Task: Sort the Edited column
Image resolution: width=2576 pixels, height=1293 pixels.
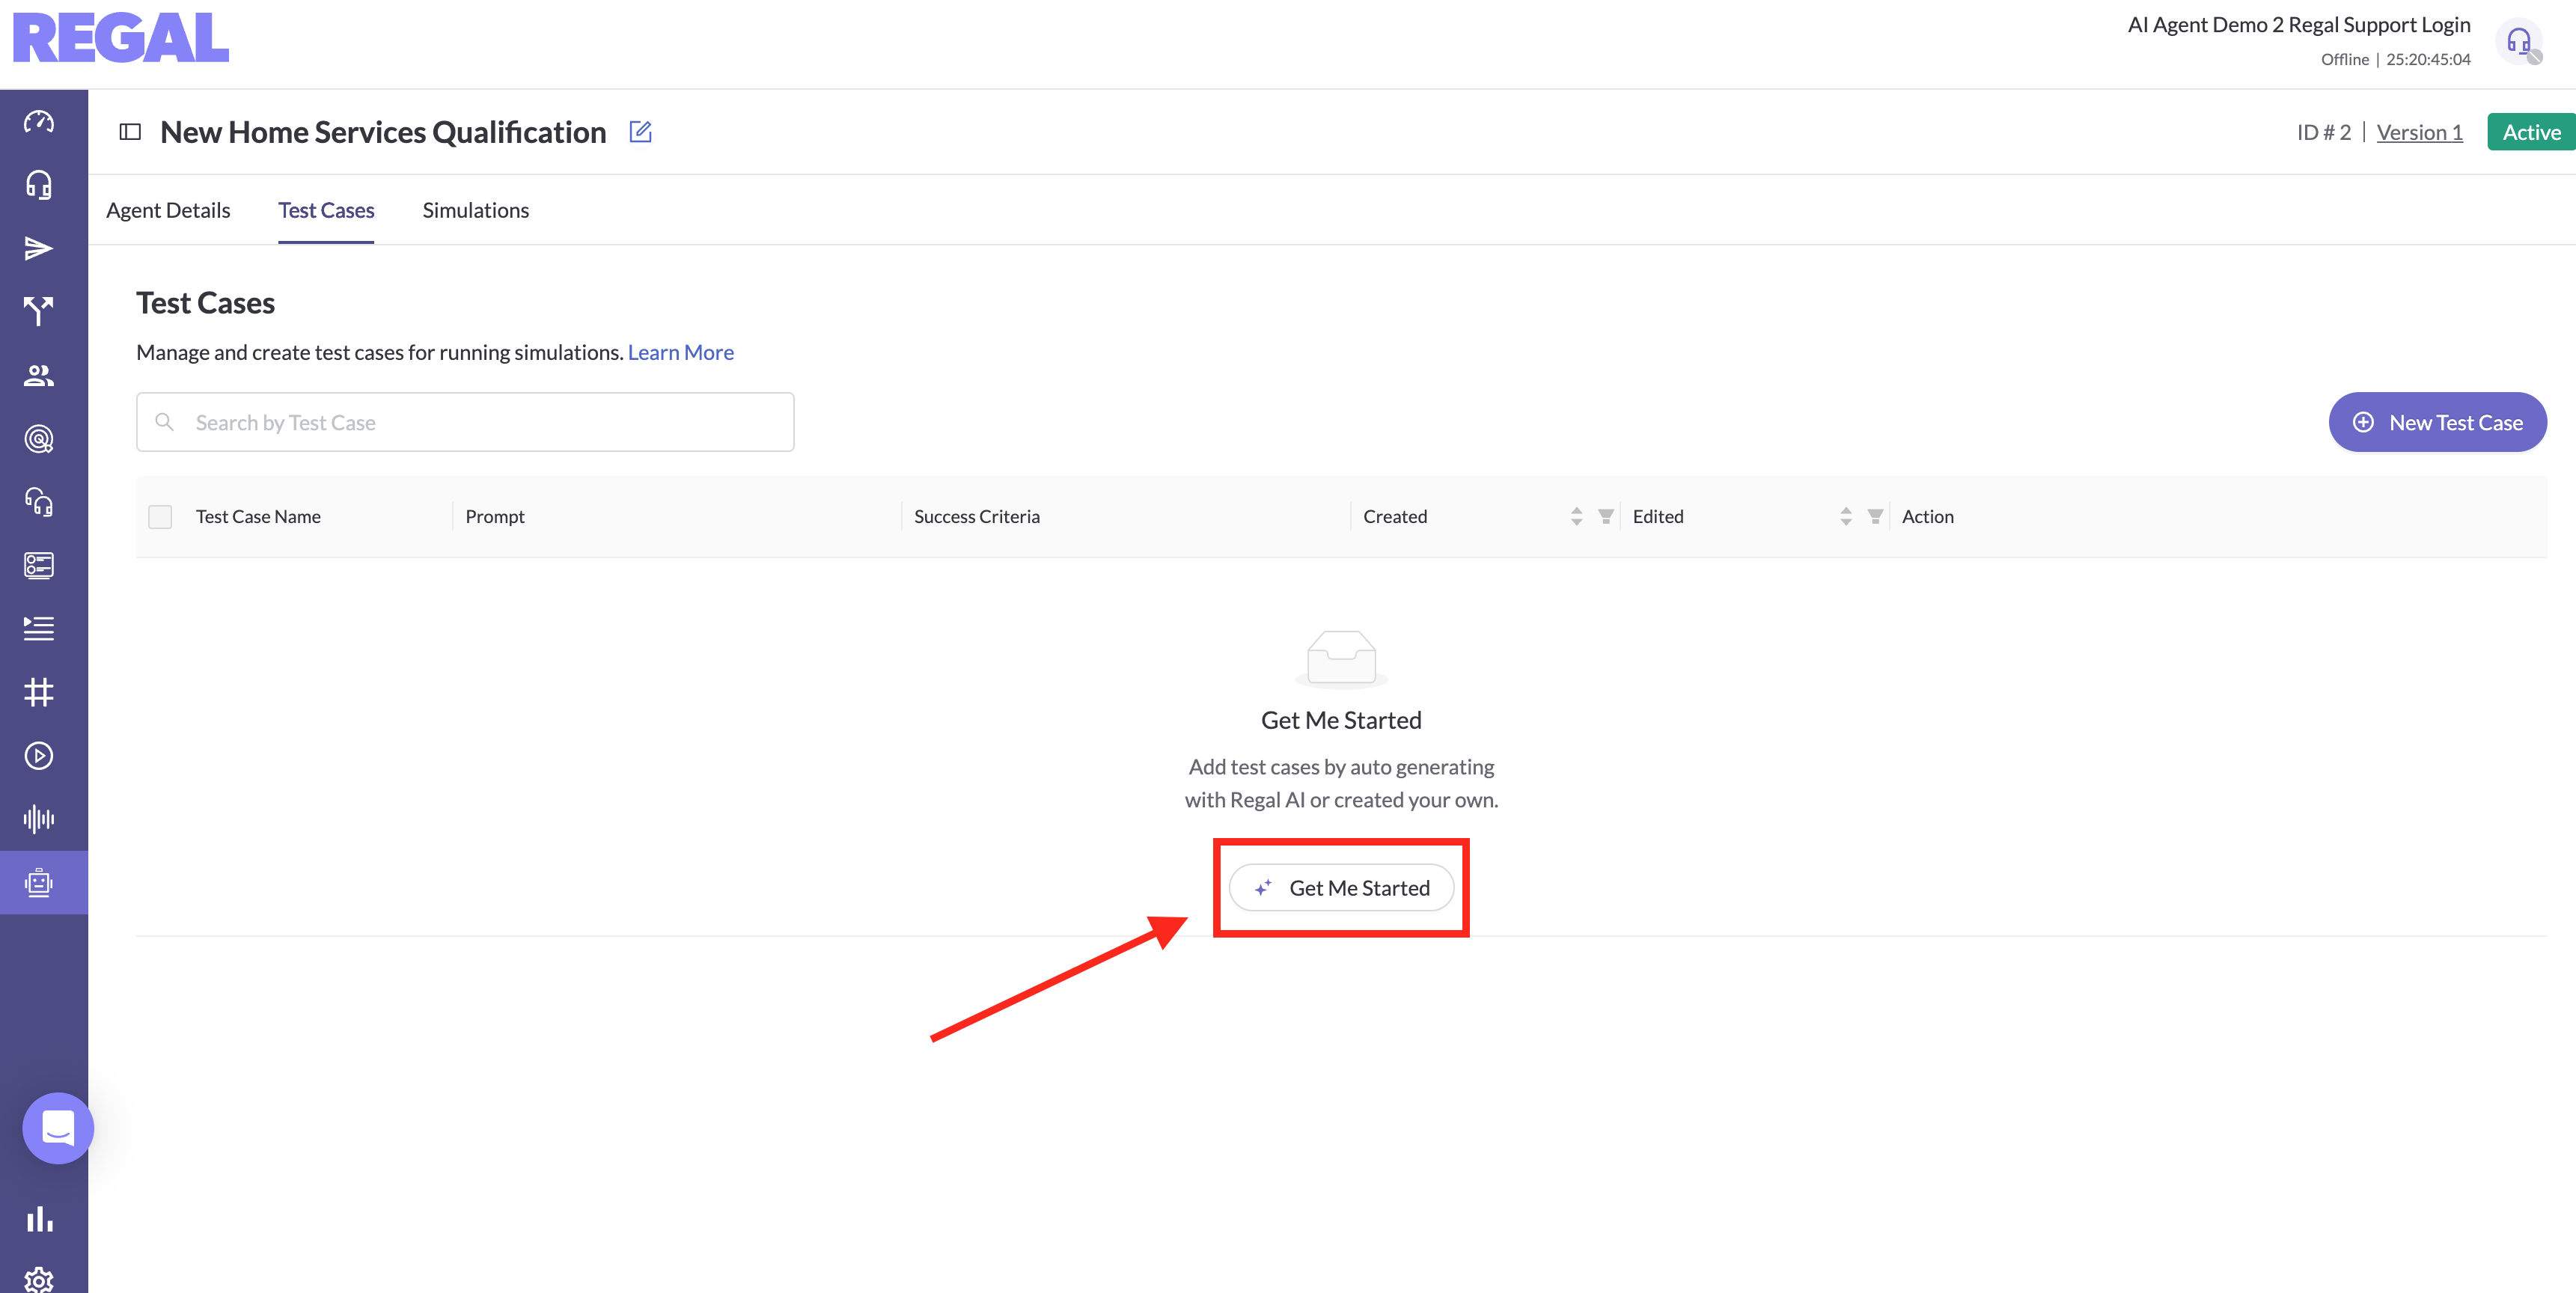Action: [1846, 516]
